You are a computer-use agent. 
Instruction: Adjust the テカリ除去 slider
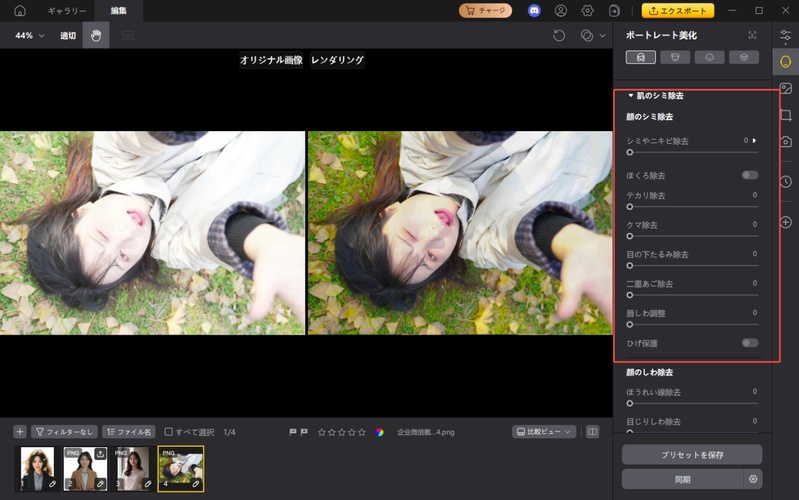[x=694, y=206]
